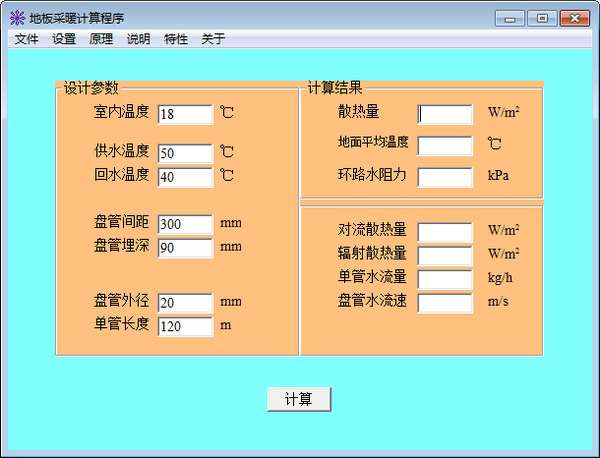
Task: Click the 单管水流量 result field
Action: pyautogui.click(x=445, y=279)
